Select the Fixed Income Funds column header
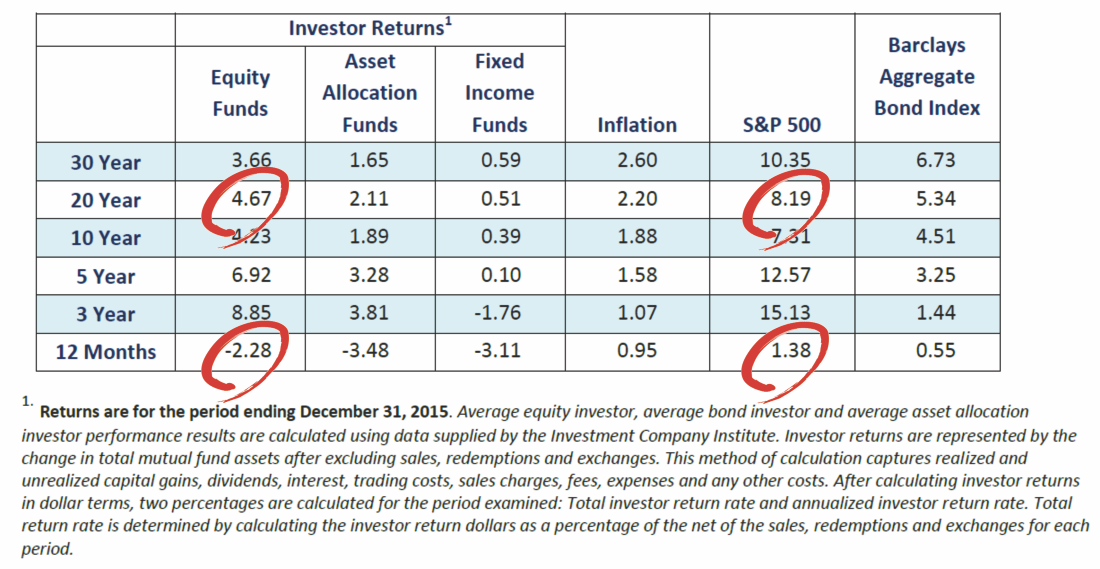The image size is (1100, 569). click(x=500, y=92)
